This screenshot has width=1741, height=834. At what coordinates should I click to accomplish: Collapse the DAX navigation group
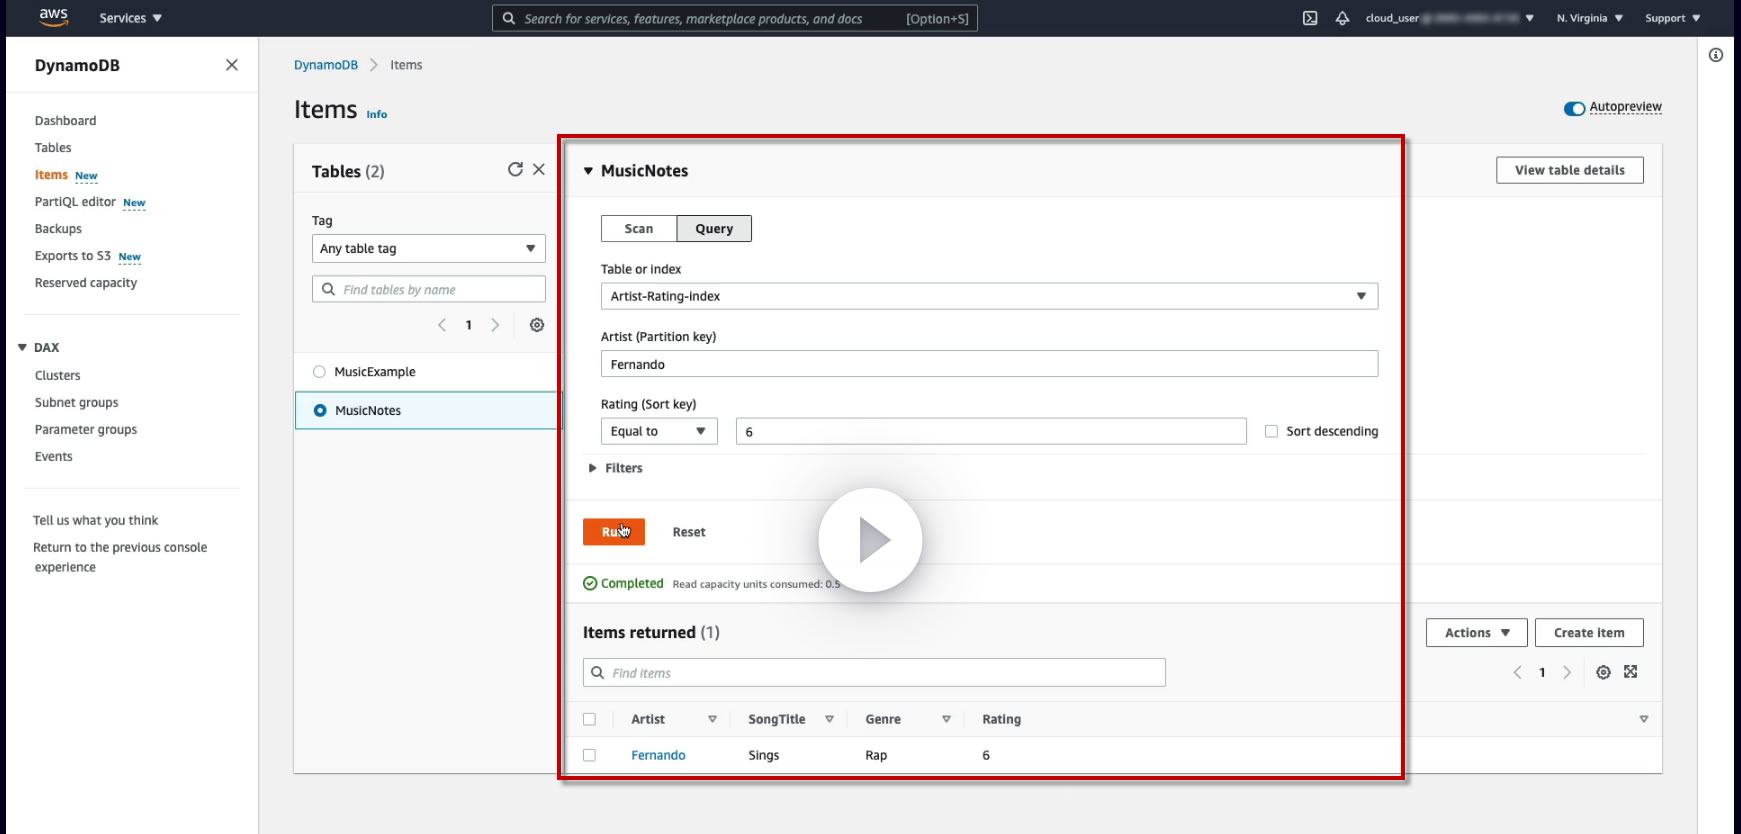[22, 348]
